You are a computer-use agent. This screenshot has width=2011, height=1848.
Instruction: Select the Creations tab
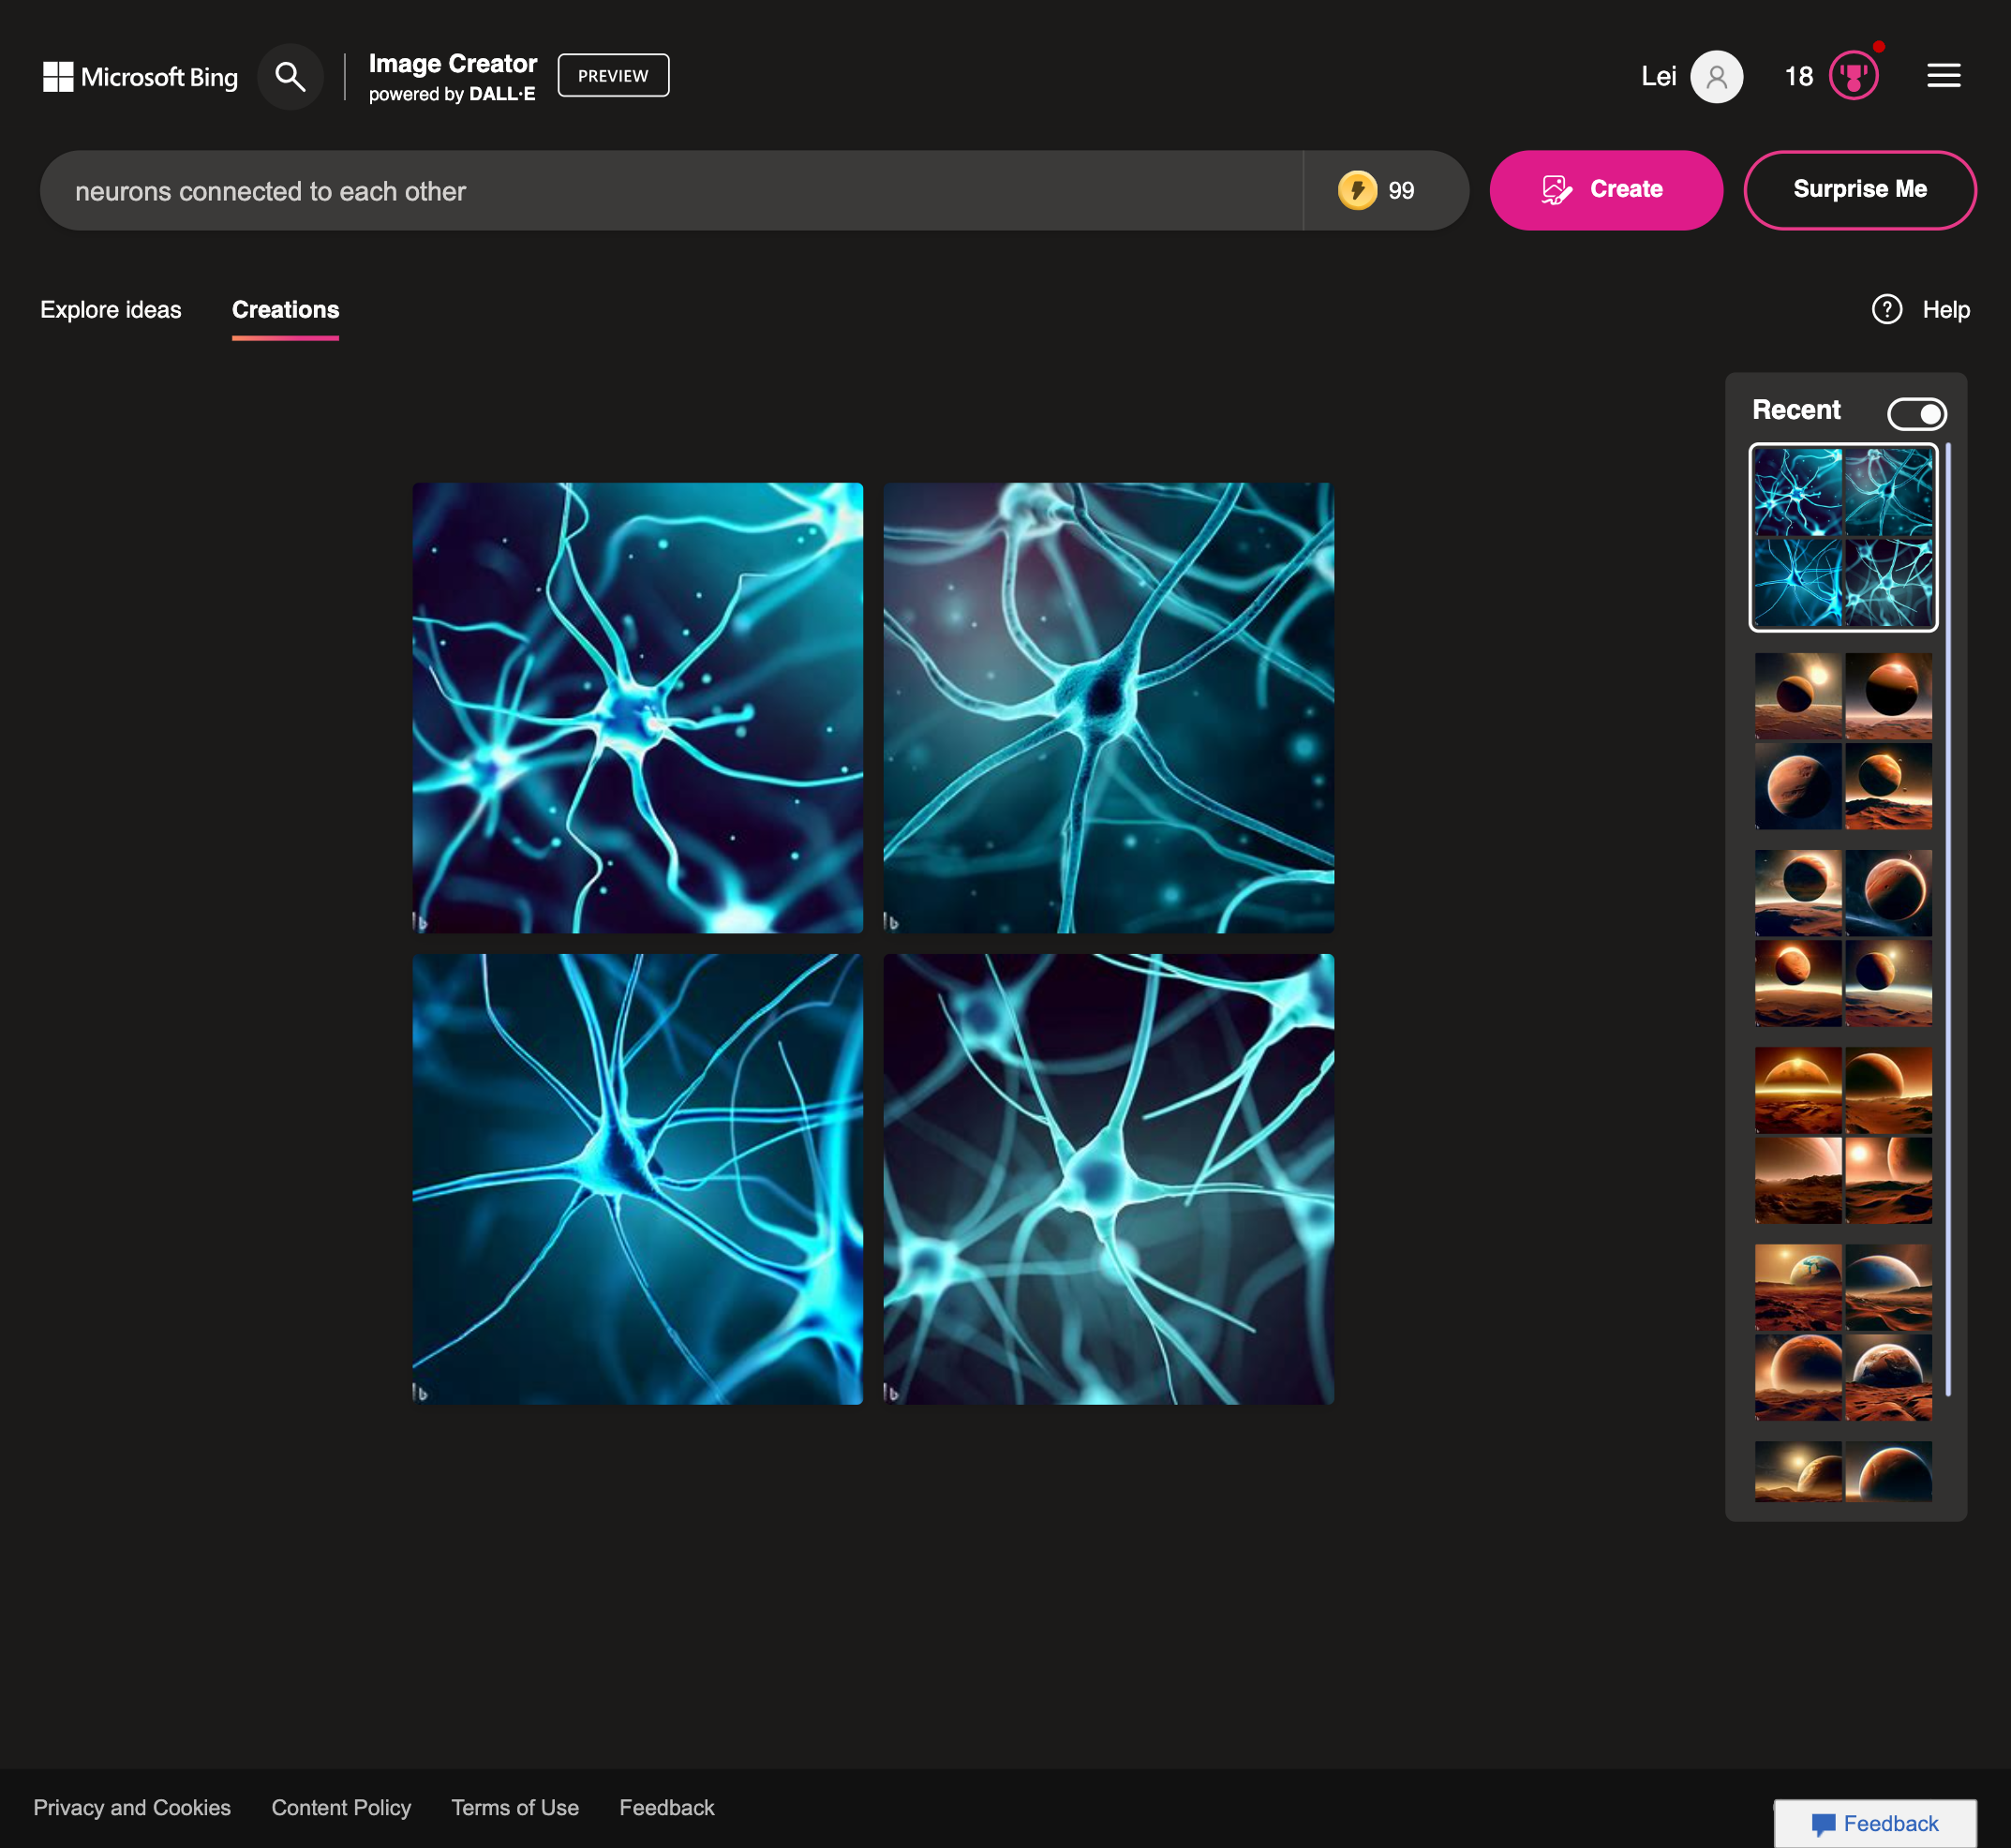[285, 310]
